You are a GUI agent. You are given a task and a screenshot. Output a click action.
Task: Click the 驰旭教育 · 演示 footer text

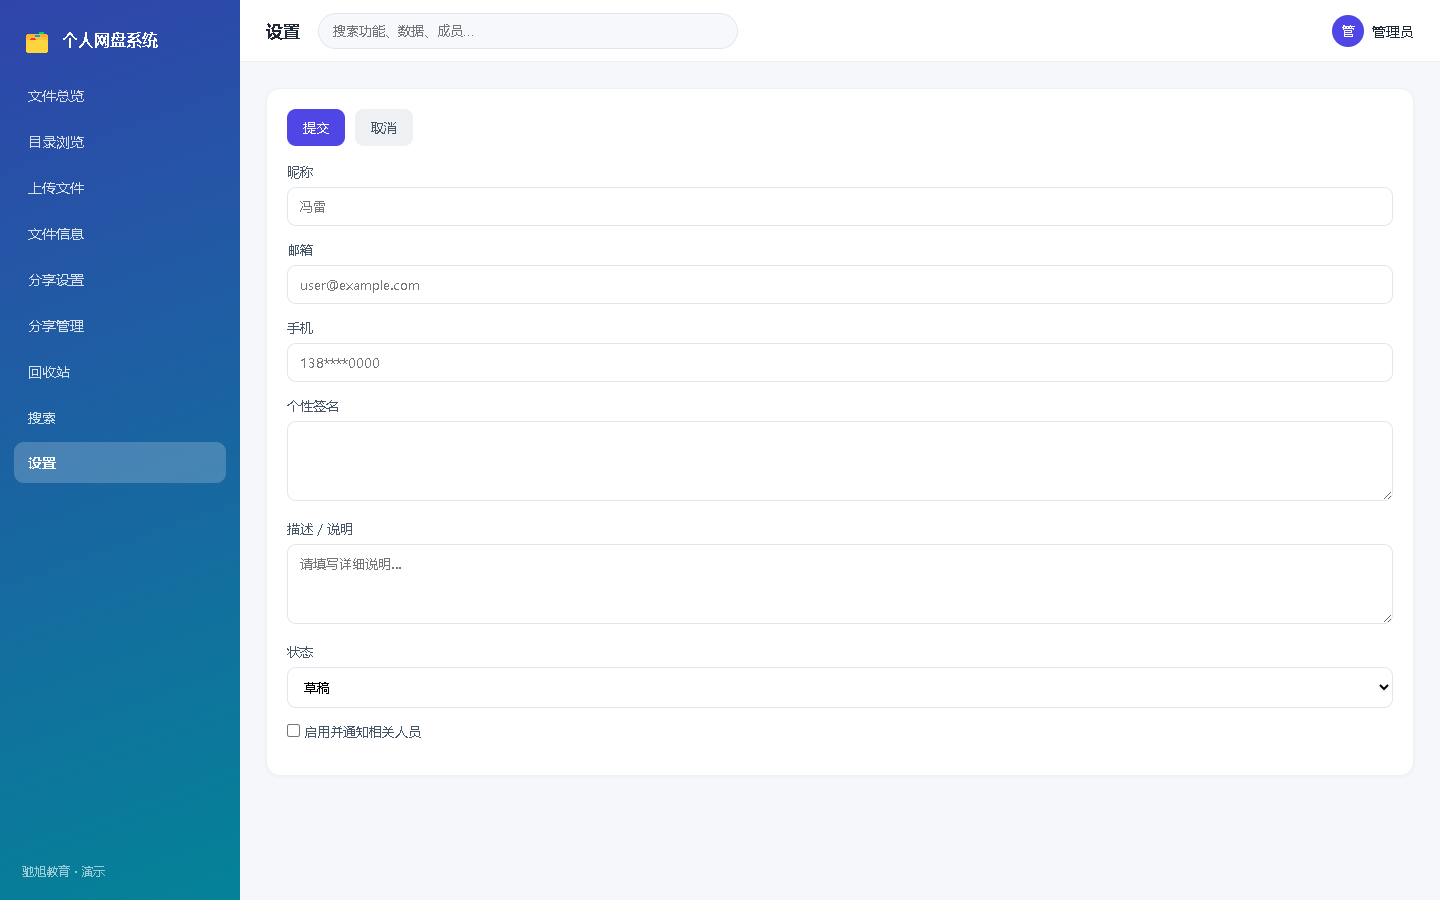pyautogui.click(x=63, y=872)
